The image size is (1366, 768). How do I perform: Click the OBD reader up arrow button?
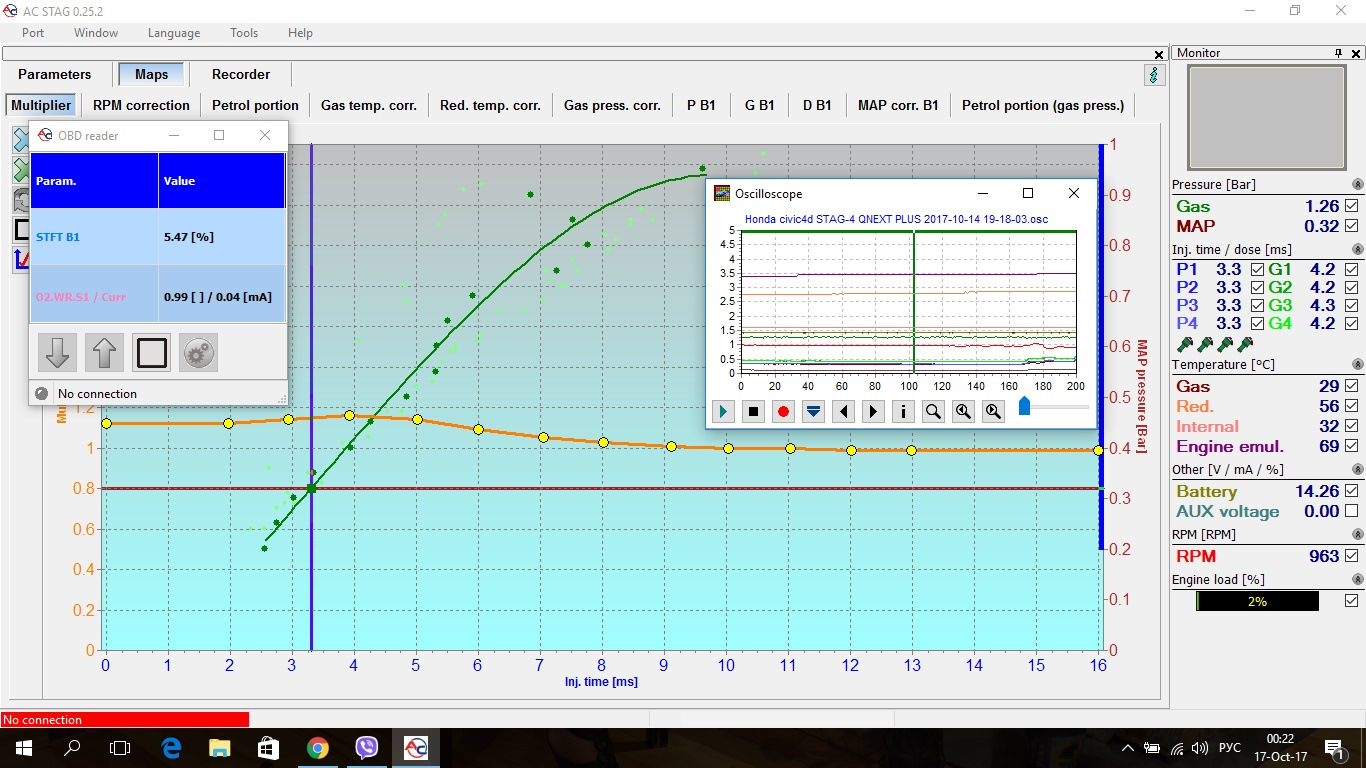coord(104,353)
